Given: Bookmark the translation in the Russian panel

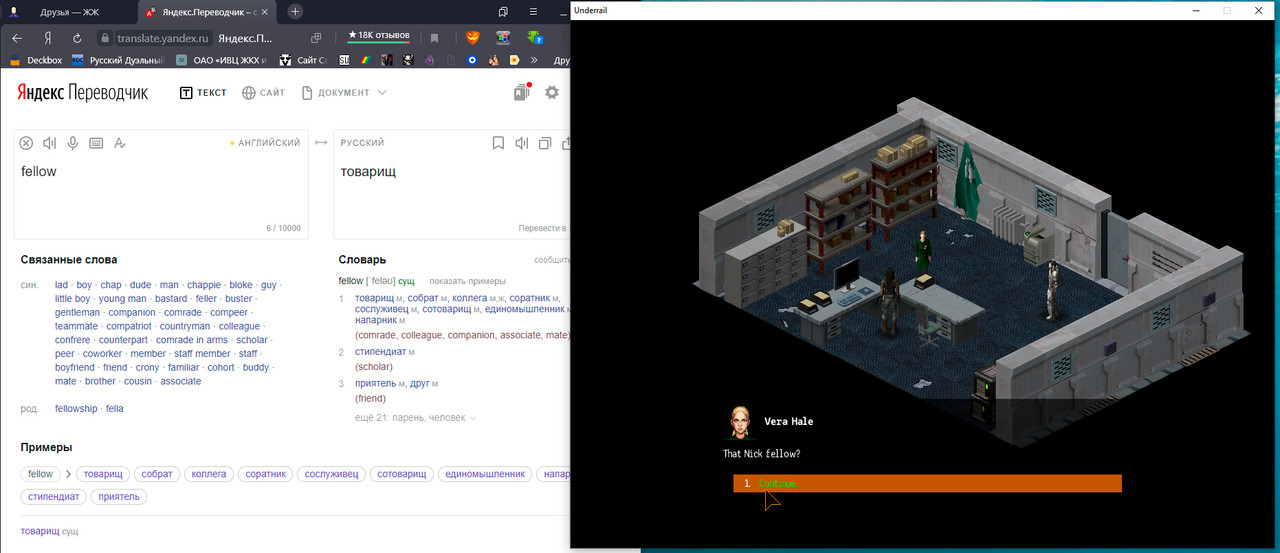Looking at the screenshot, I should [x=498, y=143].
